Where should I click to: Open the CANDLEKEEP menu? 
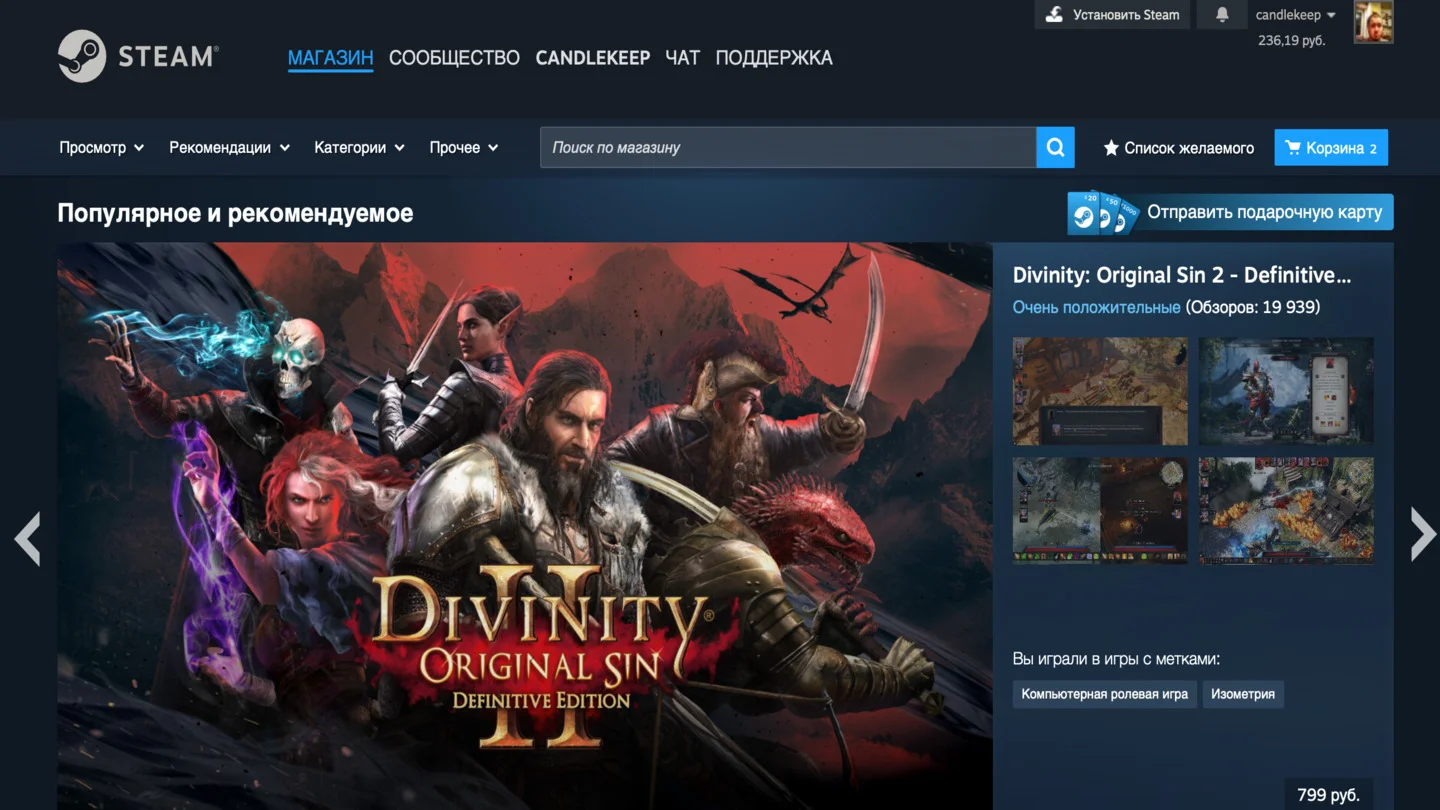pos(592,58)
